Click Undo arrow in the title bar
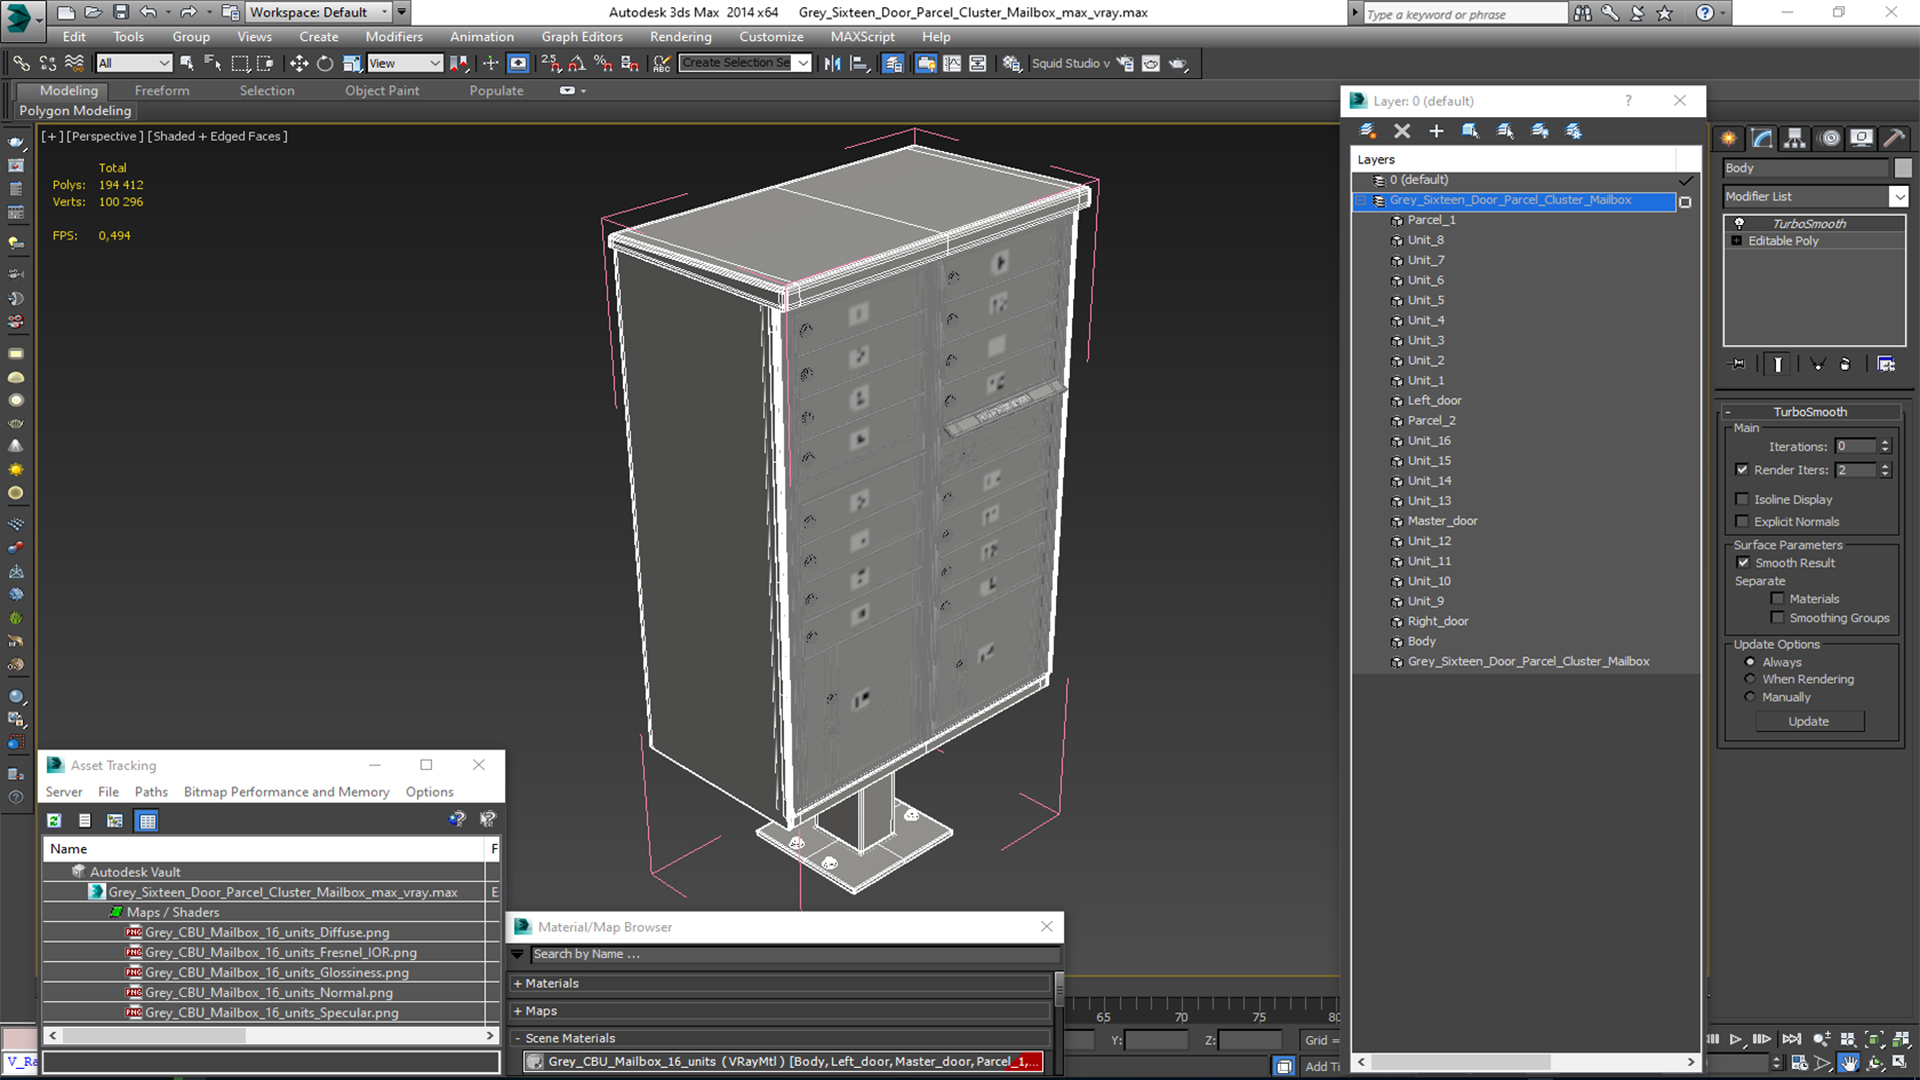The width and height of the screenshot is (1920, 1080). 148,12
